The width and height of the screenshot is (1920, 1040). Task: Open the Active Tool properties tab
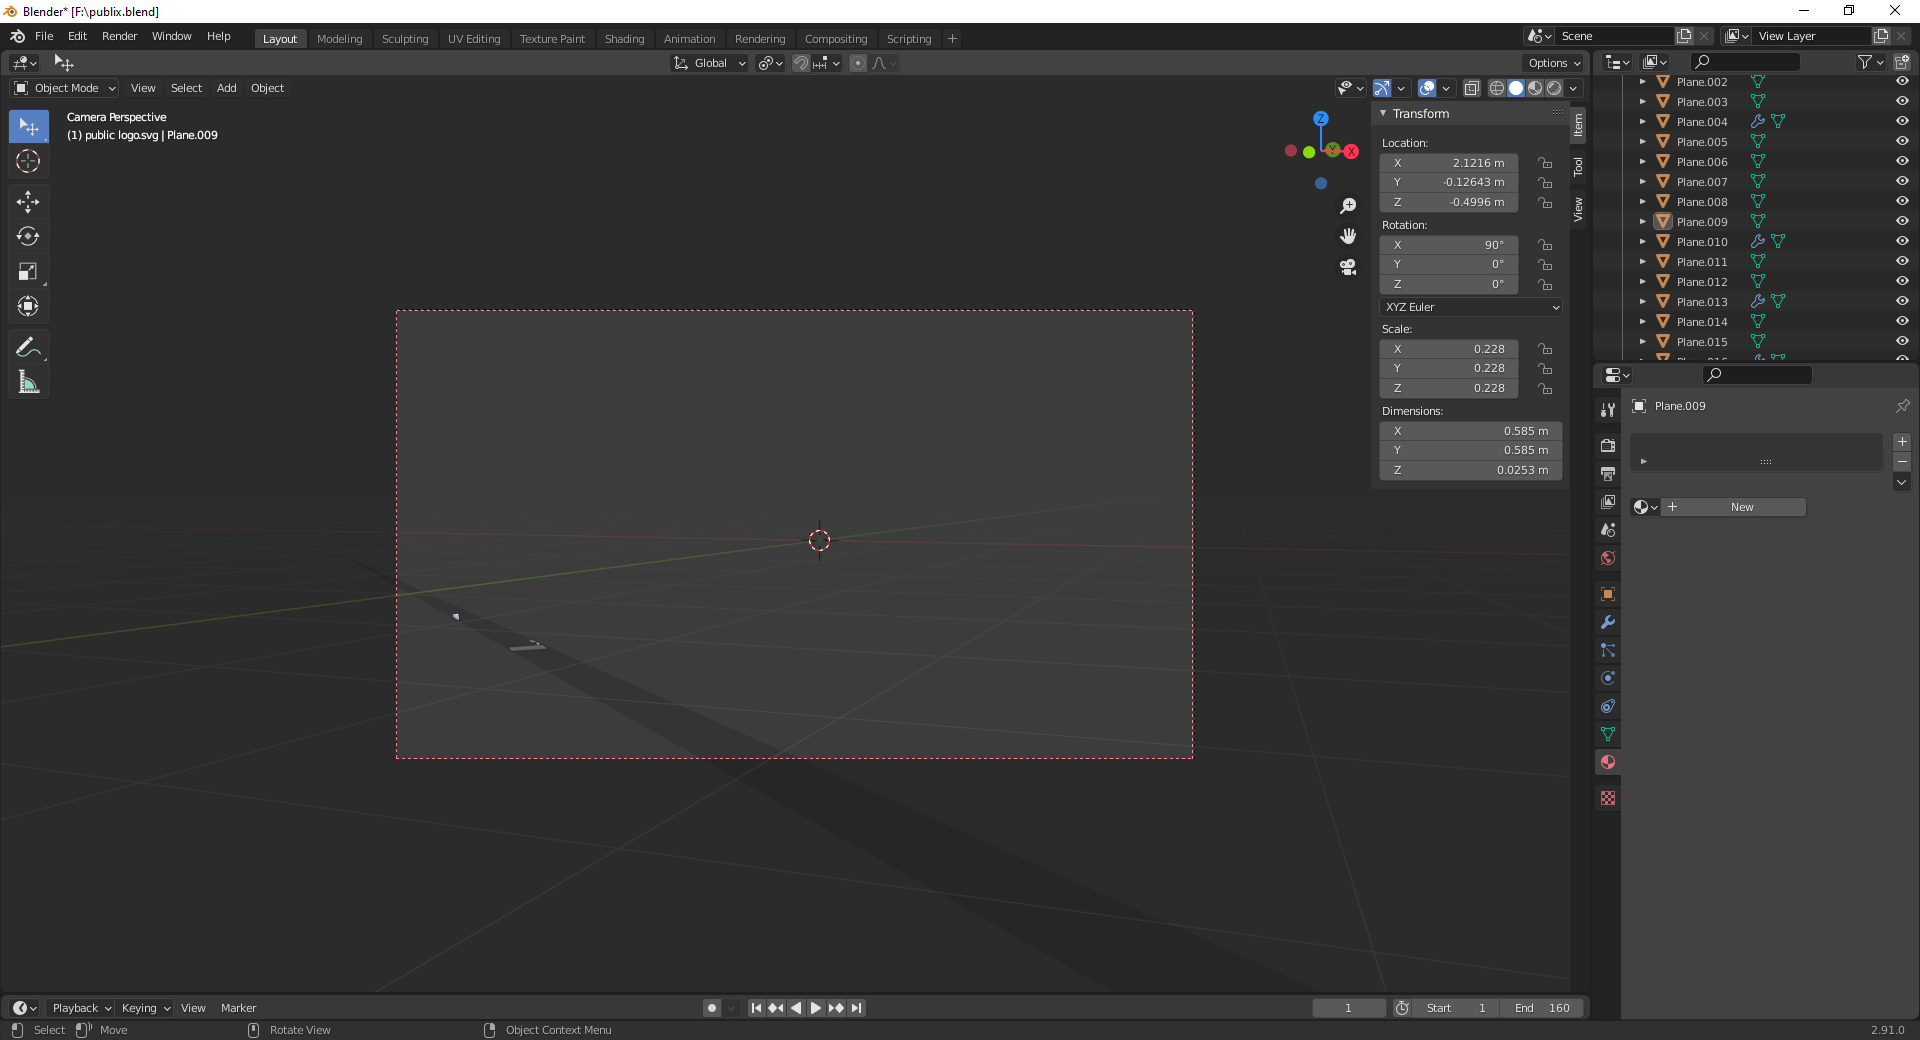point(1608,410)
